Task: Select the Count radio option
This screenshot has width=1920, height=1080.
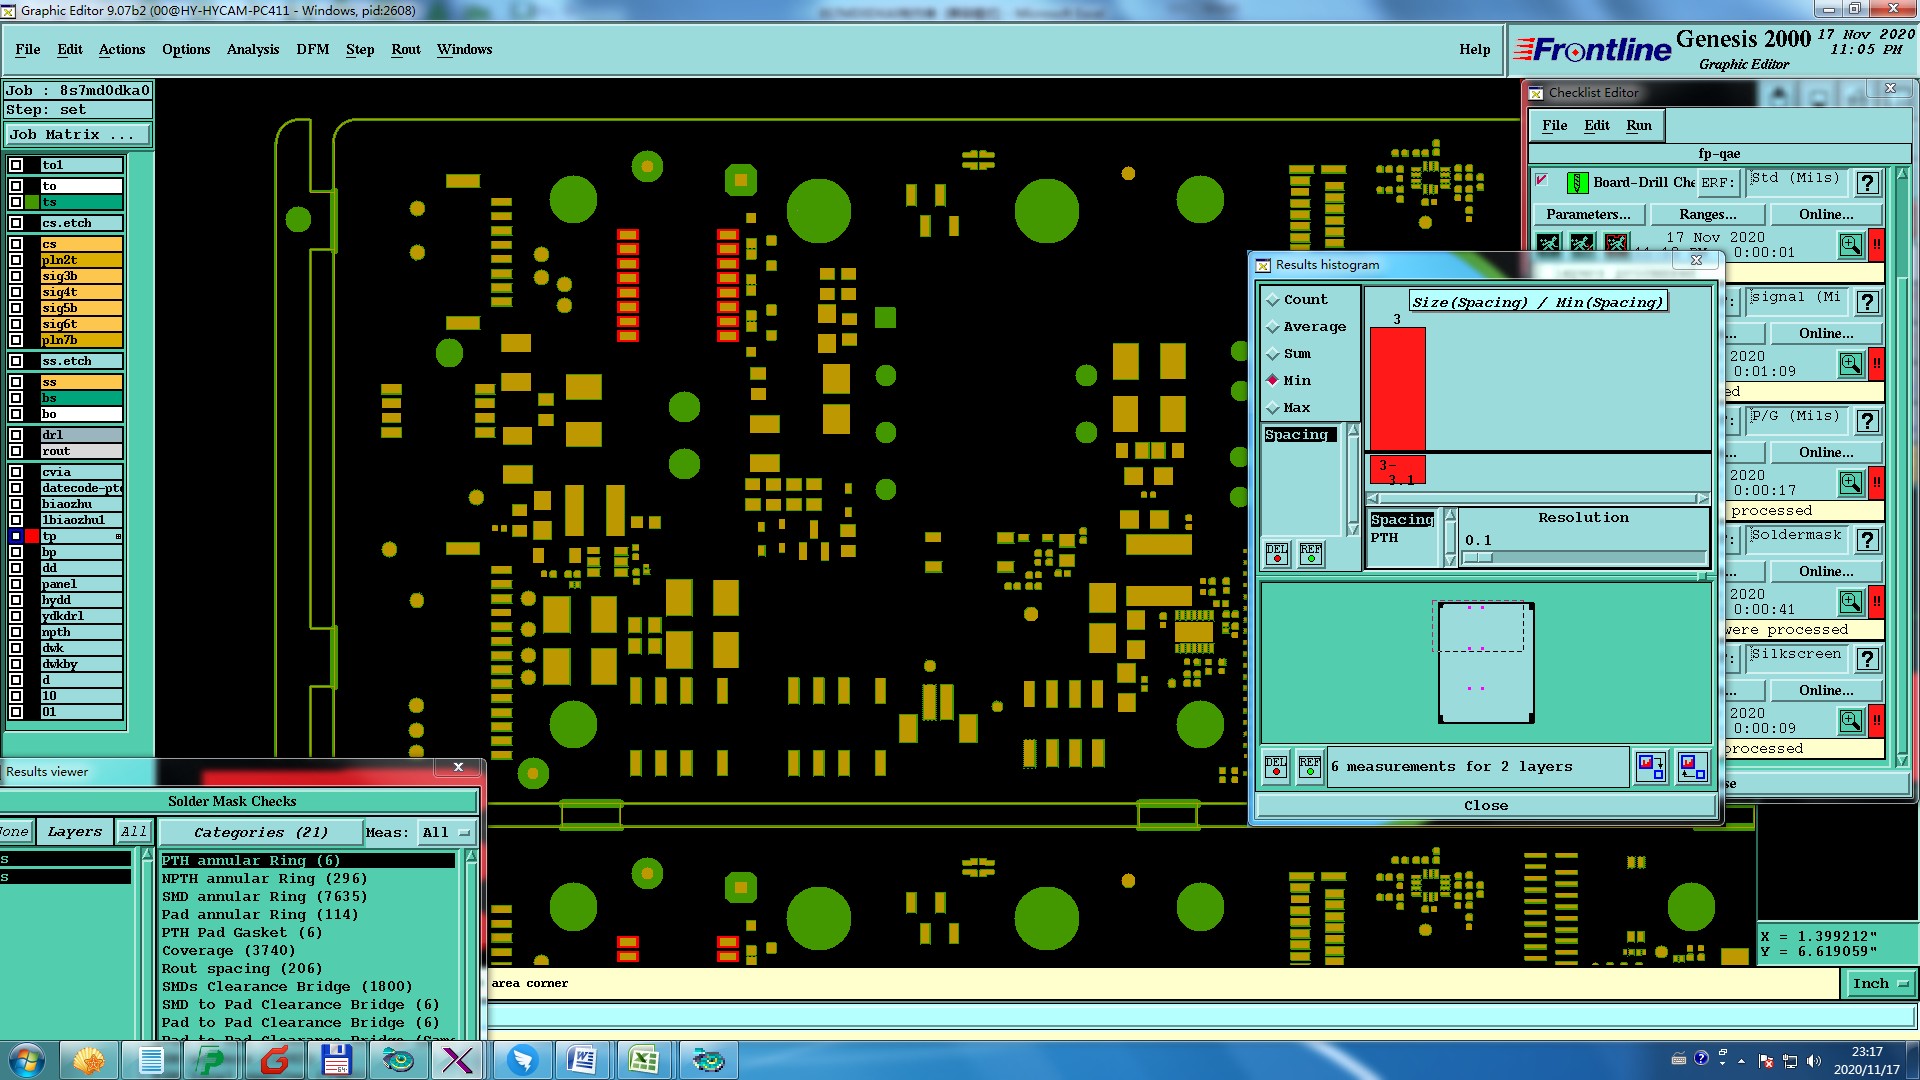Action: point(1273,300)
